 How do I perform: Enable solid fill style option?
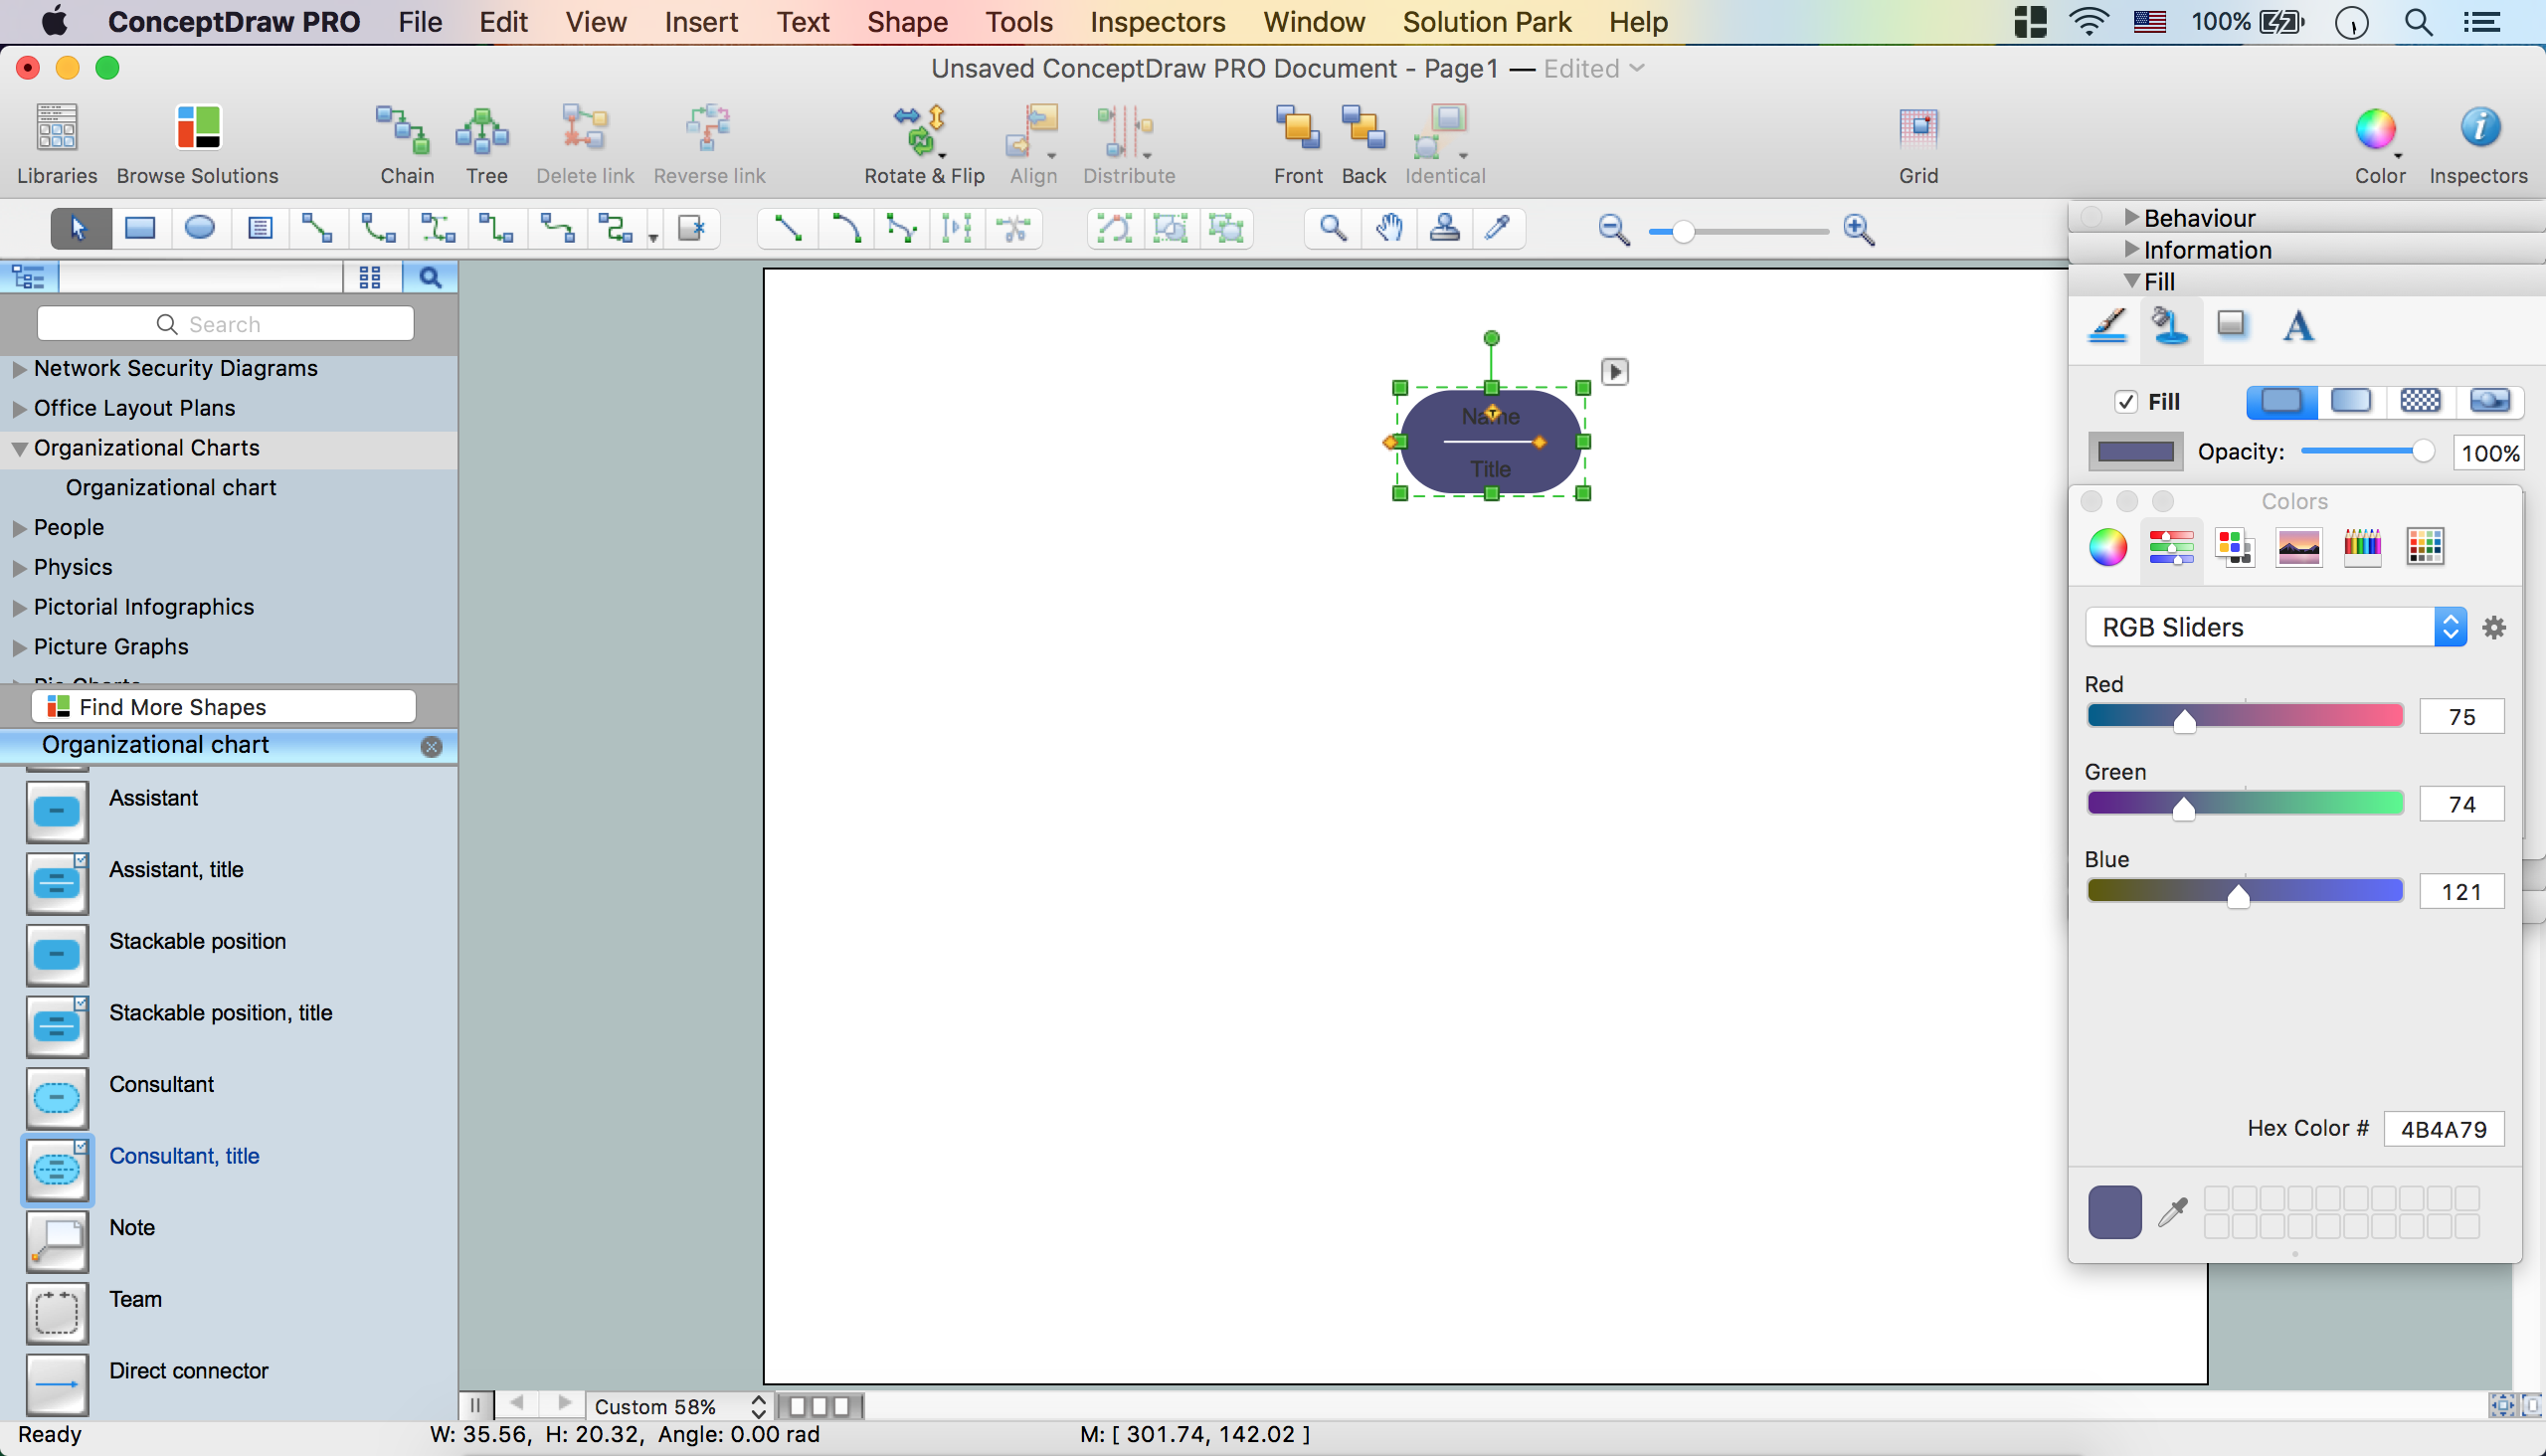pos(2280,400)
